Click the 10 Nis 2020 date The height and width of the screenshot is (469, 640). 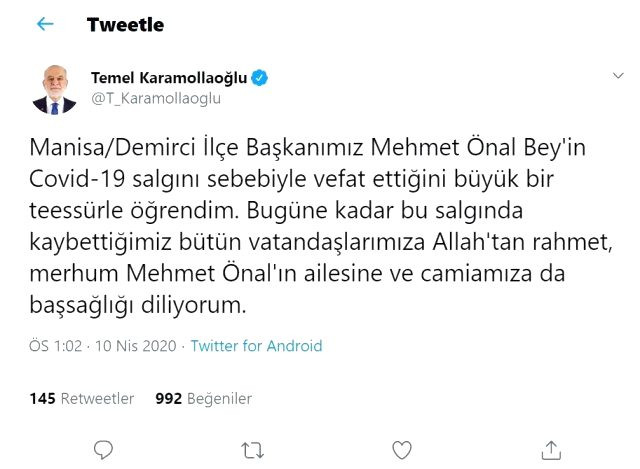(x=136, y=346)
